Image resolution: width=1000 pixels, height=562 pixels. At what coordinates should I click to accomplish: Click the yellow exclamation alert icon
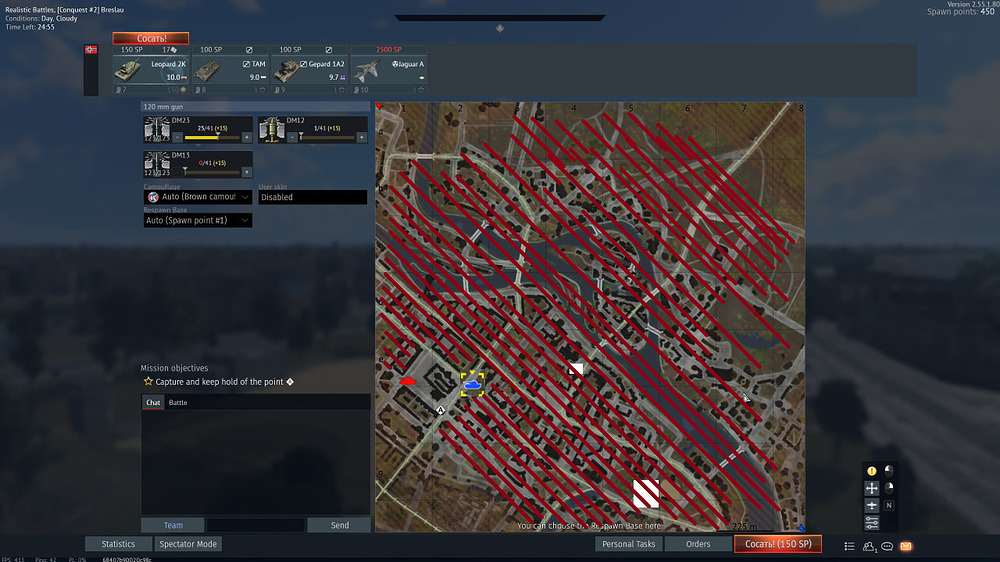[x=871, y=470]
